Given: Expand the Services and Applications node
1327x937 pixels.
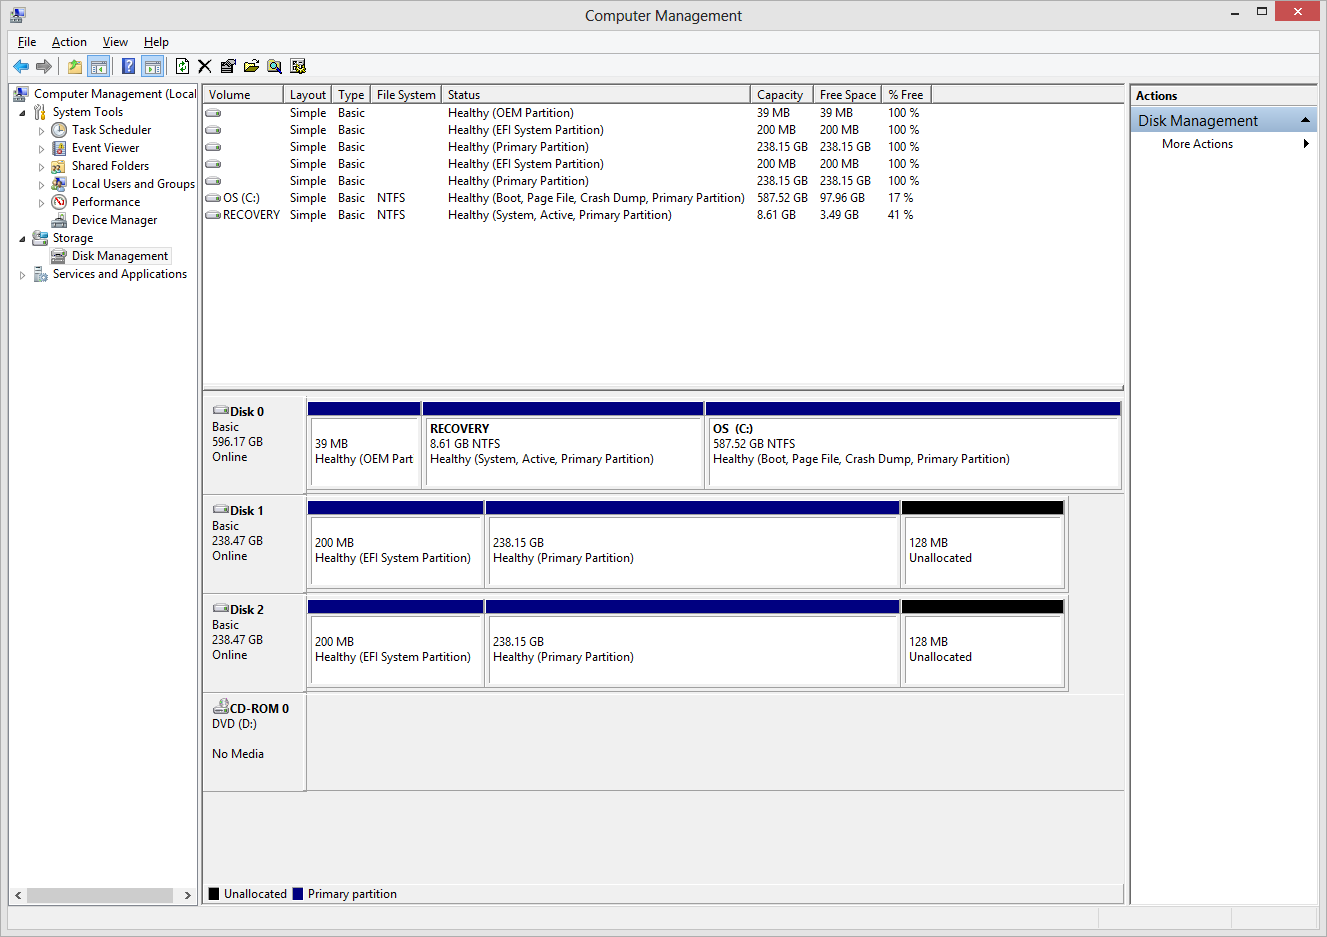Looking at the screenshot, I should [23, 275].
